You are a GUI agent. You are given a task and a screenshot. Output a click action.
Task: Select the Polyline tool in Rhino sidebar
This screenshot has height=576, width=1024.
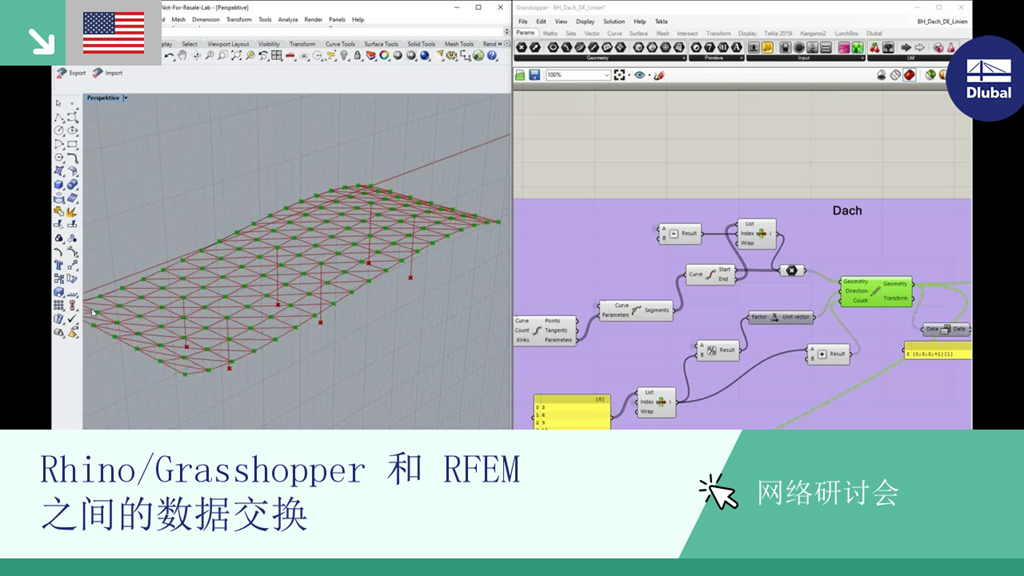tap(59, 118)
